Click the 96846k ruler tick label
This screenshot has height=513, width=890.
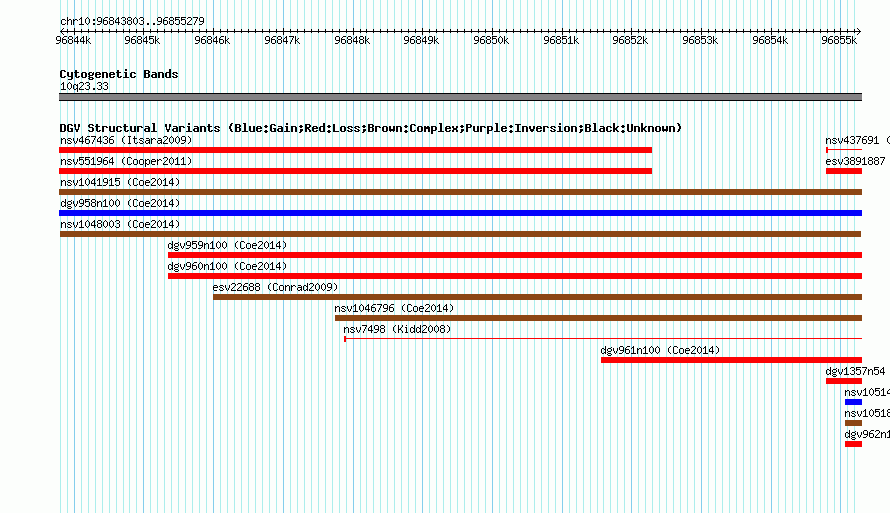tap(212, 40)
